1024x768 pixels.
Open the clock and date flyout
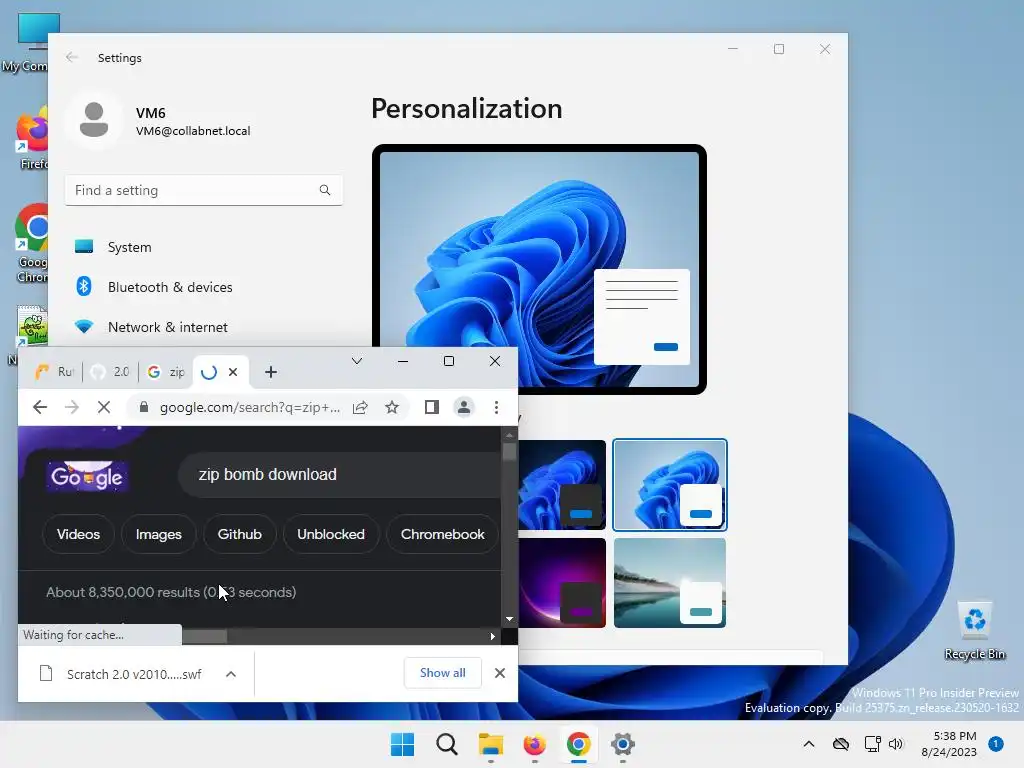[x=949, y=744]
